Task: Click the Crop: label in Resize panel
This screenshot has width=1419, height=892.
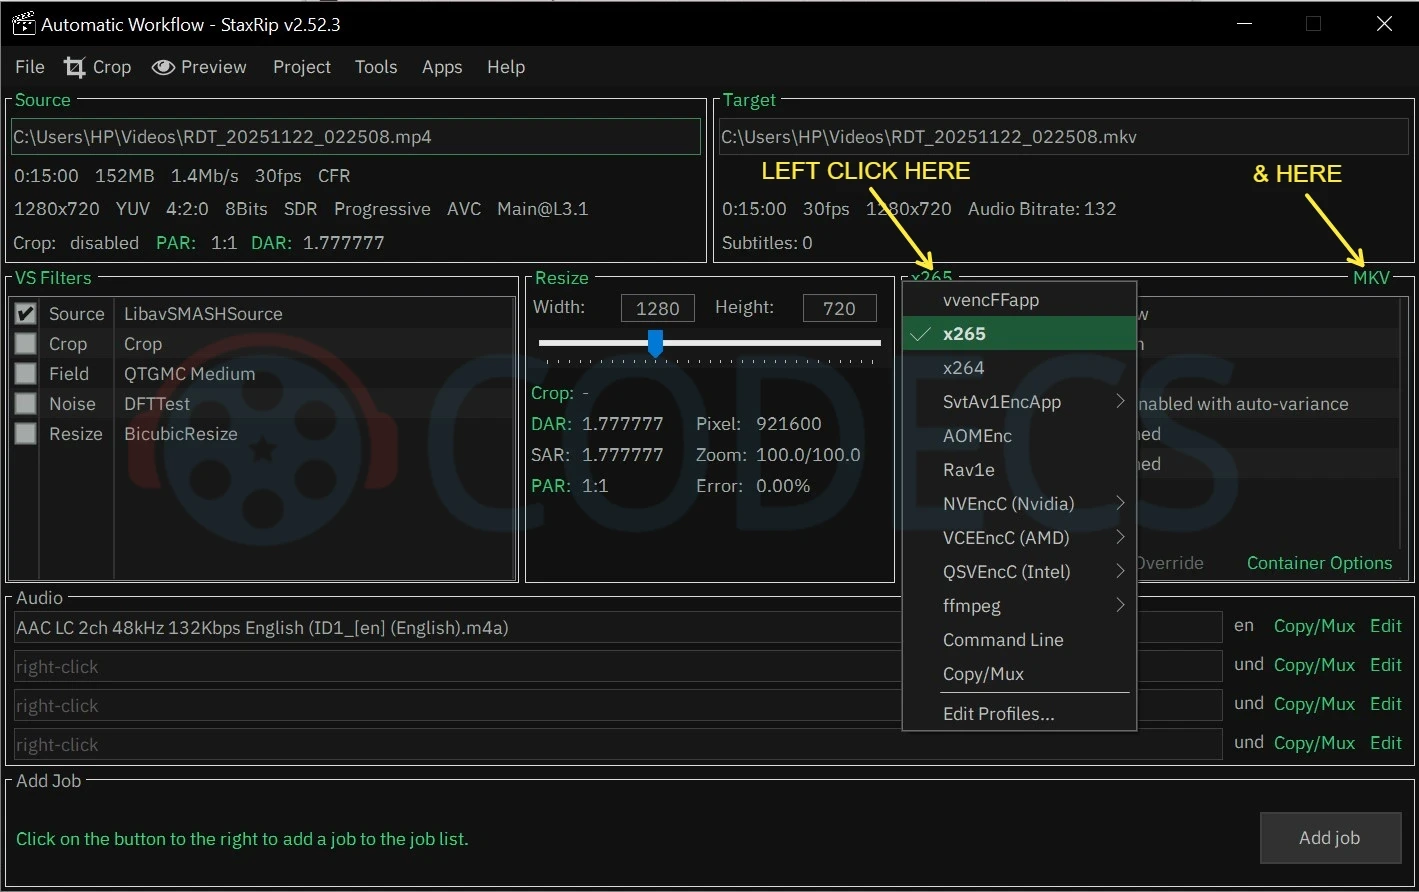Action: (x=553, y=394)
